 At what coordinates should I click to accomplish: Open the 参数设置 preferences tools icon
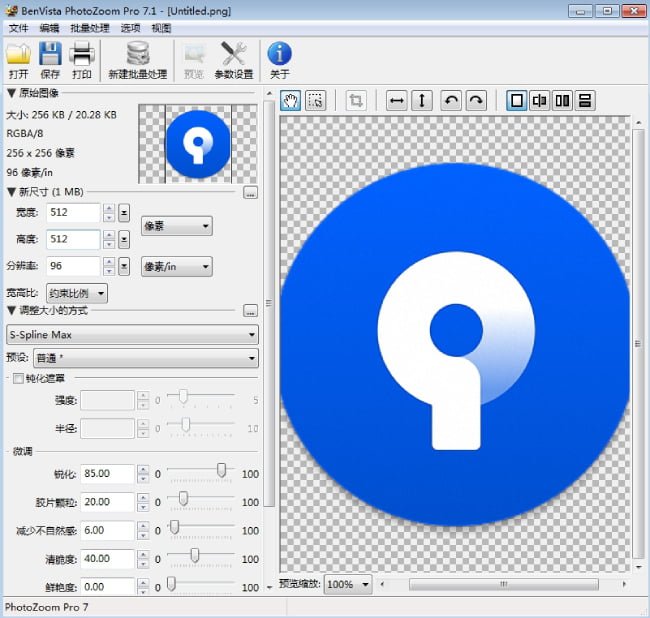233,60
